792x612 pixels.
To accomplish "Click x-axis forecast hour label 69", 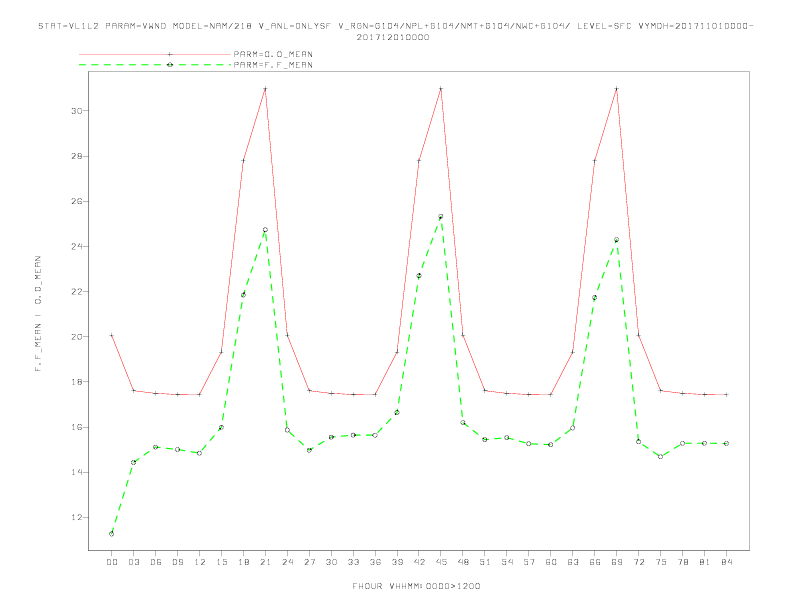I will pyautogui.click(x=617, y=562).
